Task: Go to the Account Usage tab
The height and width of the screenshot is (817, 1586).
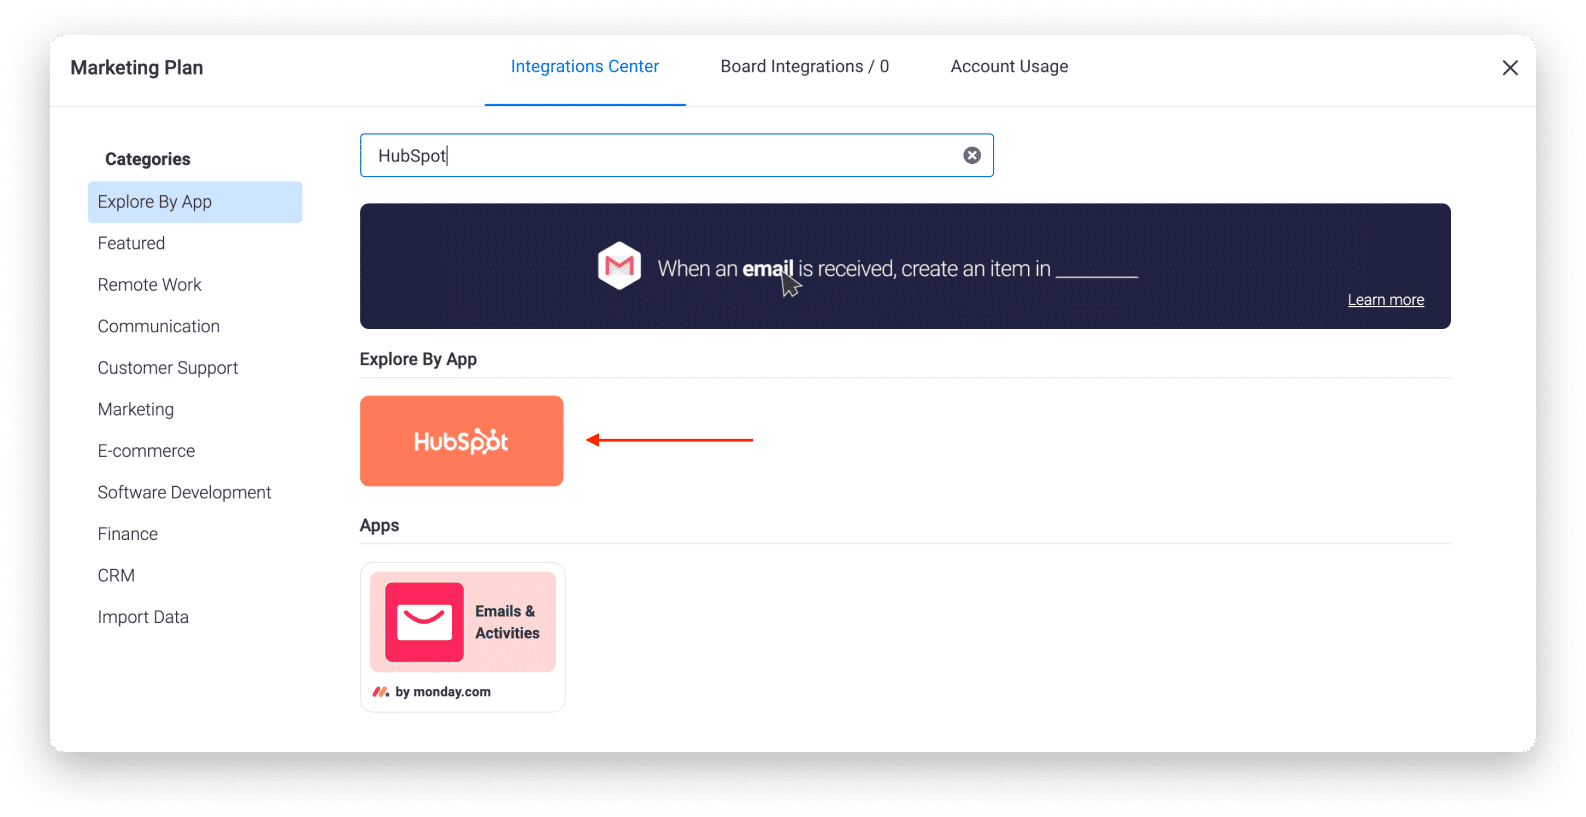Action: 1009,67
